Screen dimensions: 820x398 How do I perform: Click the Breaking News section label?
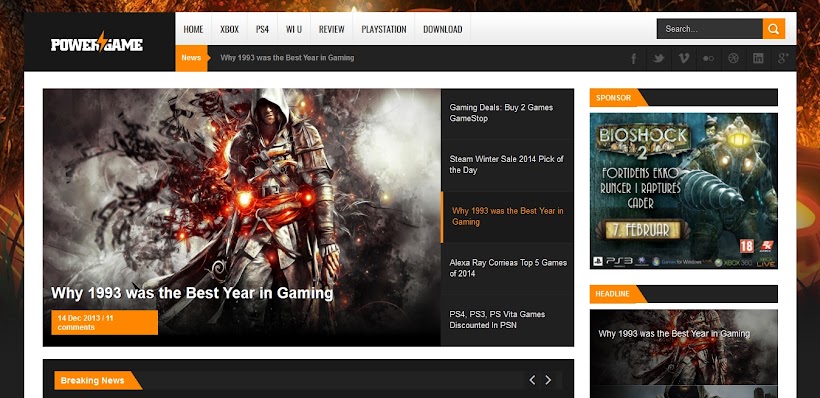click(x=93, y=380)
